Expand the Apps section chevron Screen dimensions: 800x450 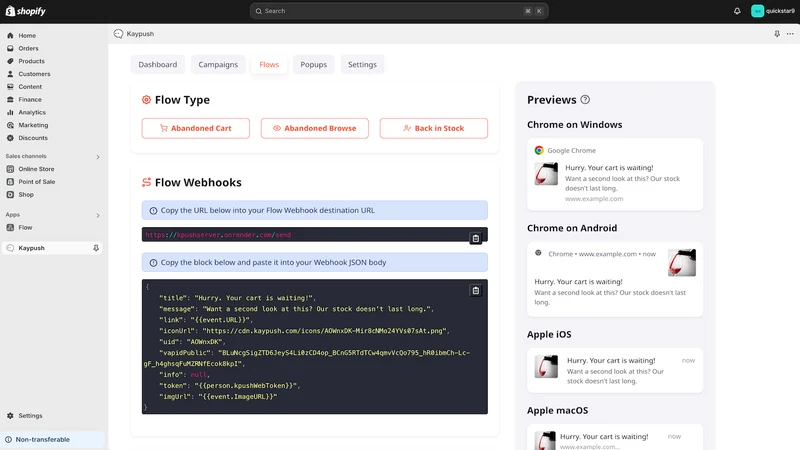[98, 215]
